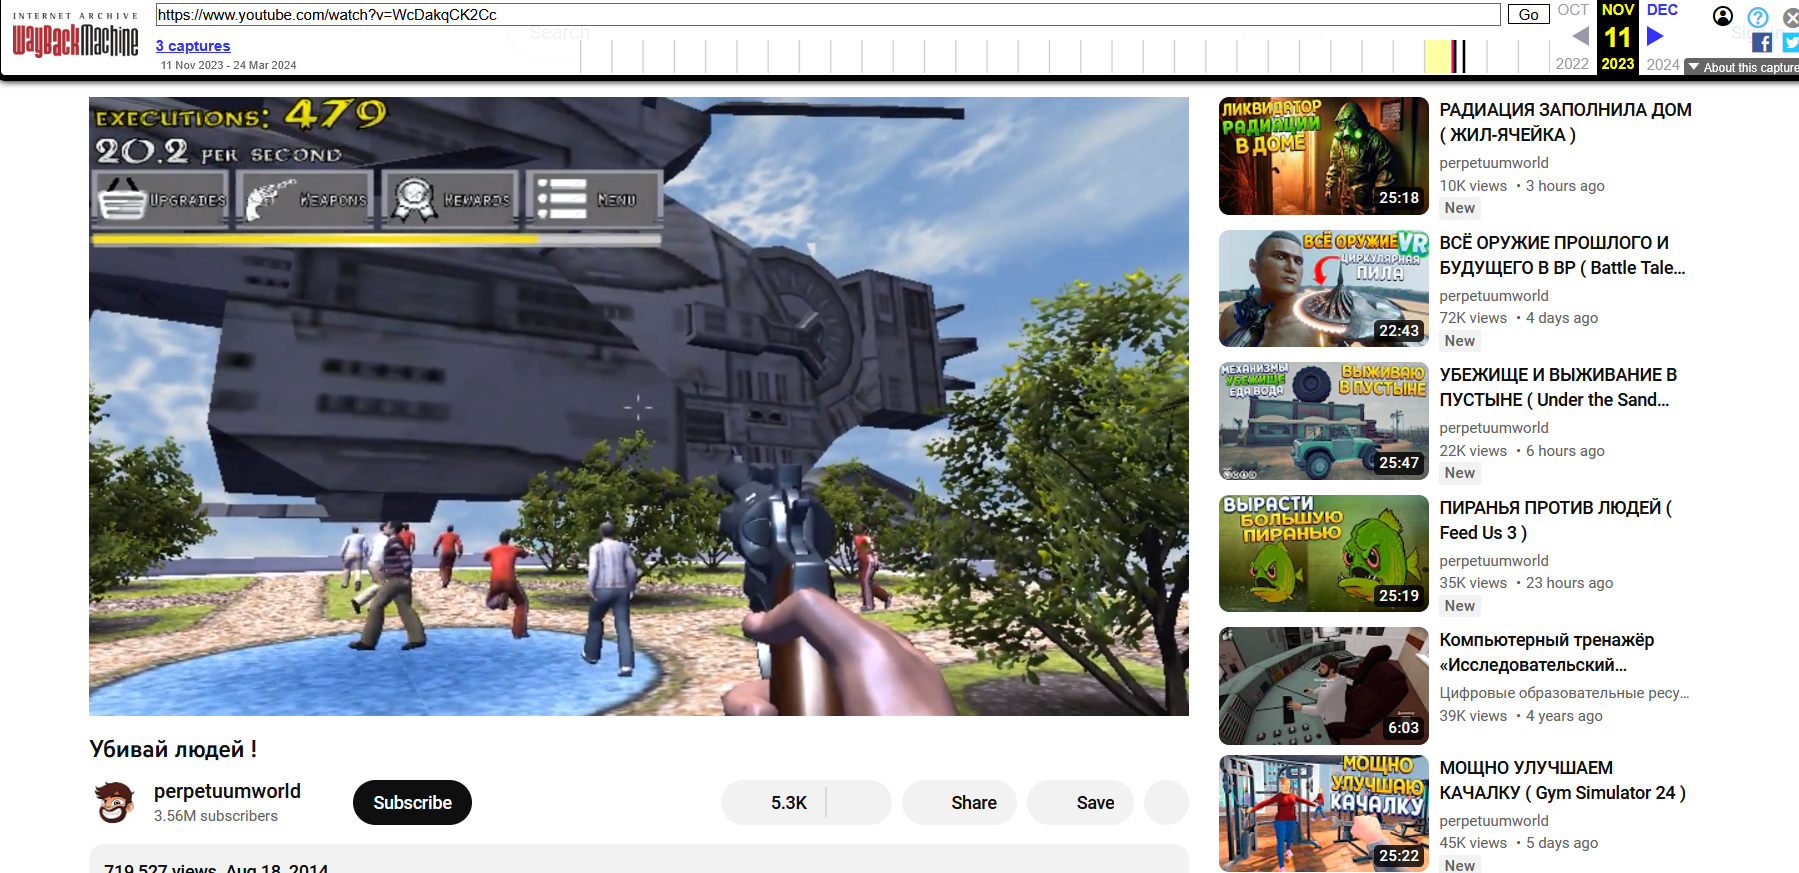
Task: Go to next capture with right arrow
Action: (x=1655, y=36)
